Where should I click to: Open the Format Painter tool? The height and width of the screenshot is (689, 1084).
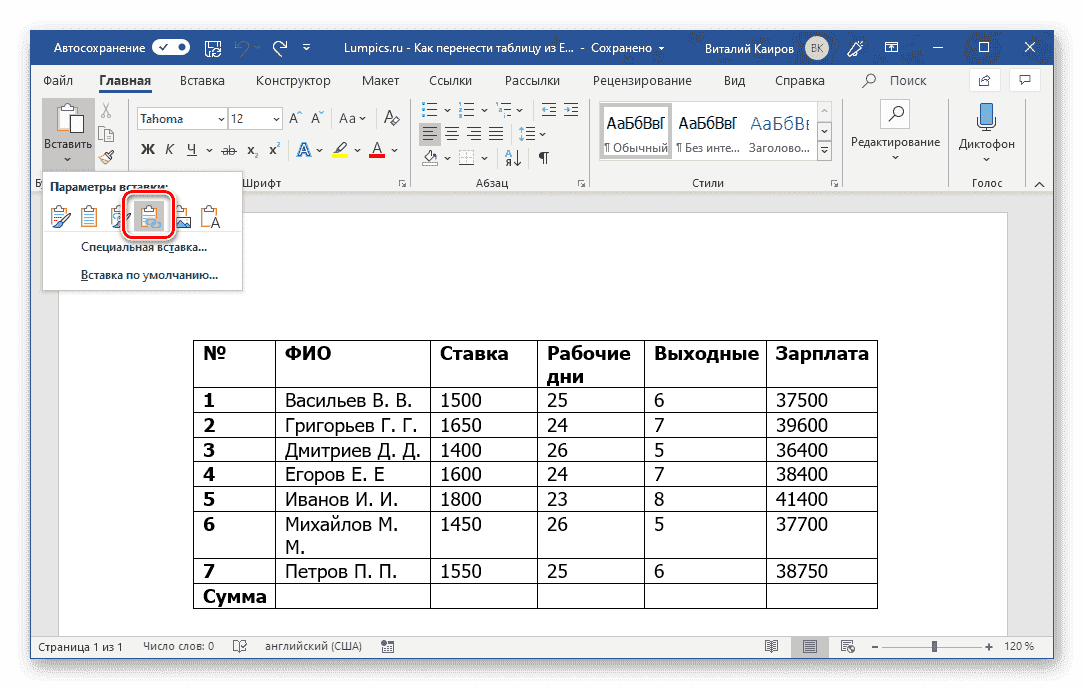click(106, 156)
